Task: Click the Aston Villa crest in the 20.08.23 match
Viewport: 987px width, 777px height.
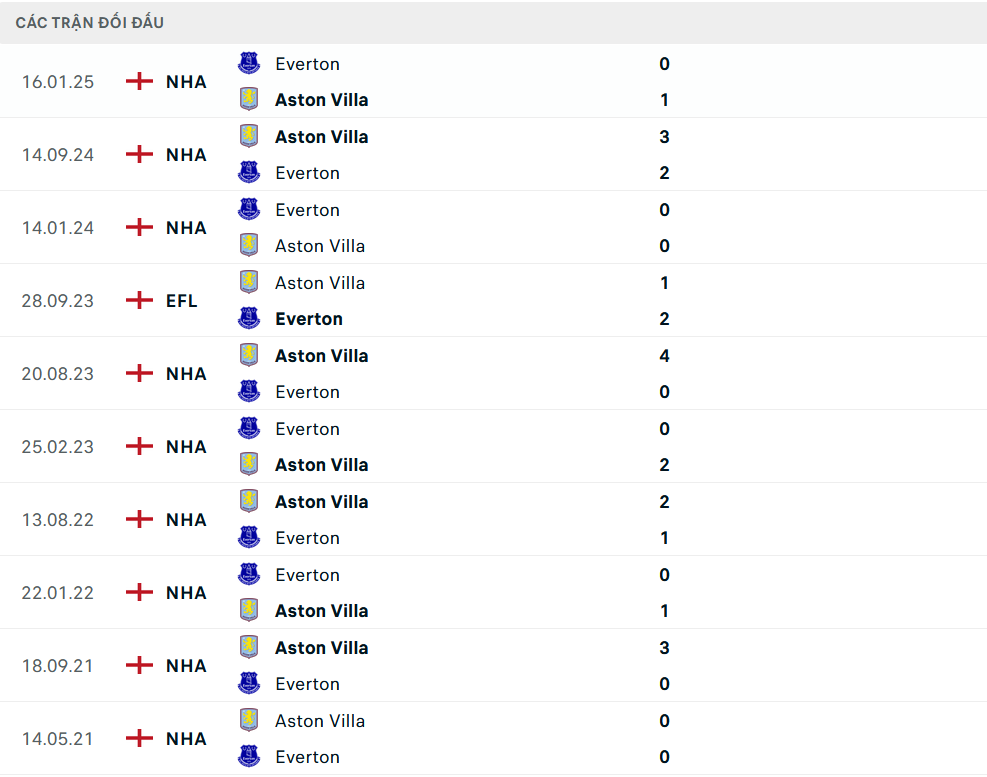Action: click(x=247, y=355)
